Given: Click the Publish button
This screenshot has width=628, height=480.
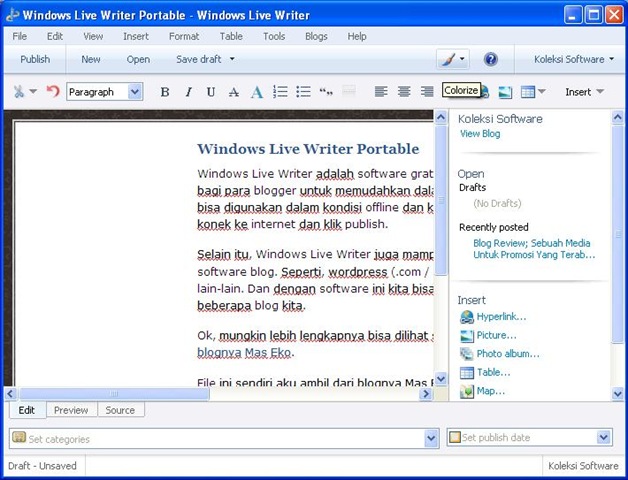Looking at the screenshot, I should tap(35, 59).
